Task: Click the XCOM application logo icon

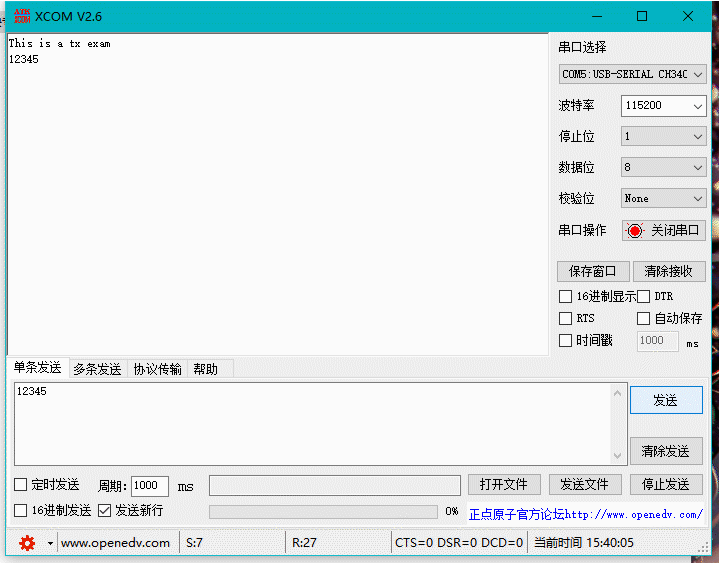Action: coord(22,16)
